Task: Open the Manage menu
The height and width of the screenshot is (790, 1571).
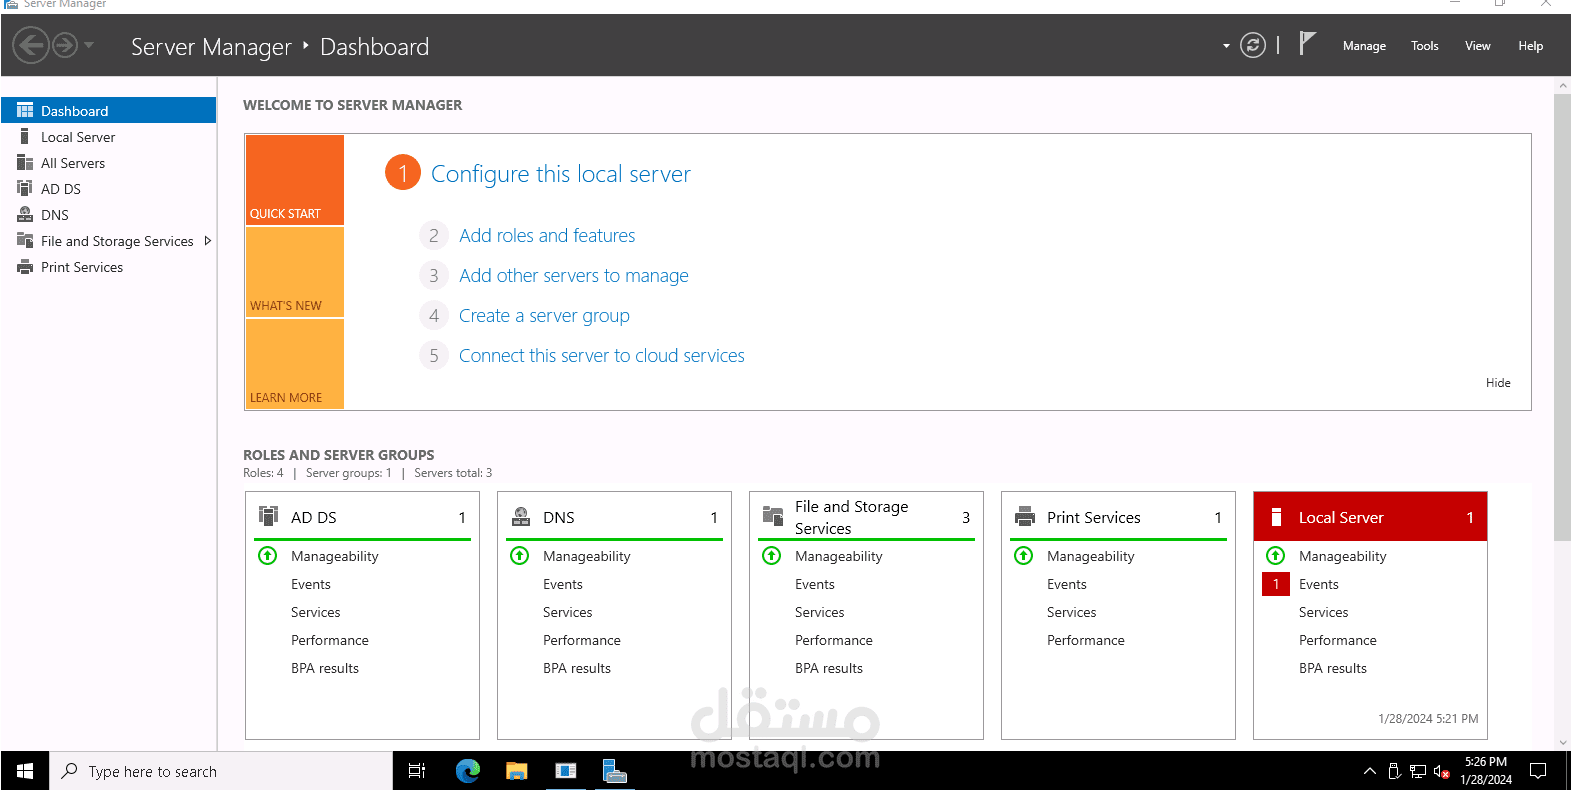Action: 1364,46
